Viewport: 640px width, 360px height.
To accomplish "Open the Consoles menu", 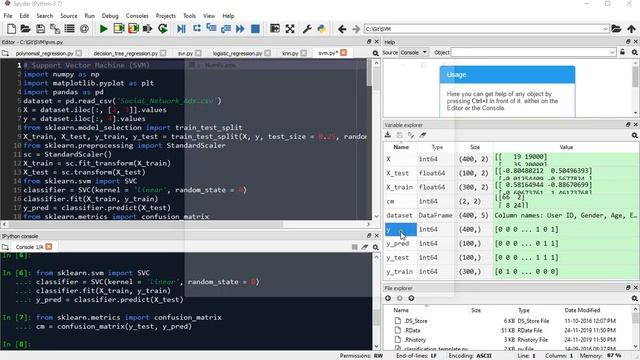I will click(137, 16).
